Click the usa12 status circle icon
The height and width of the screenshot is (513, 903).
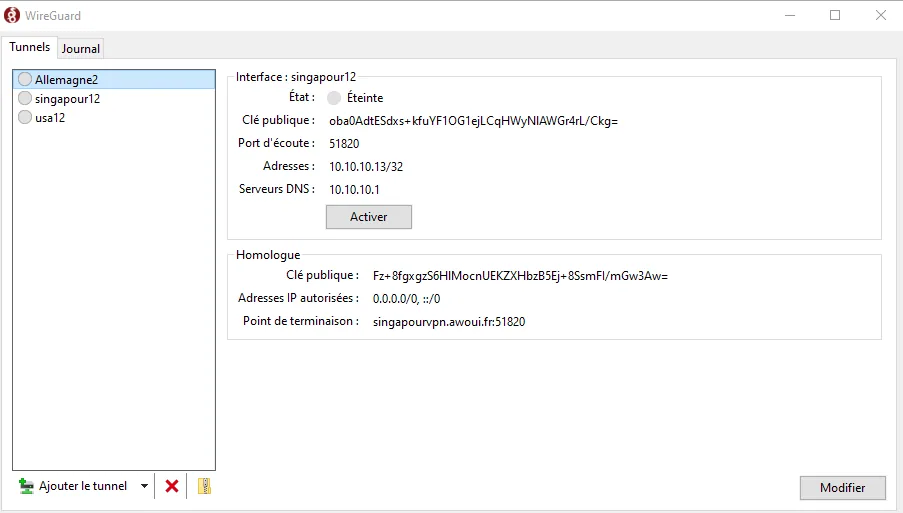pyautogui.click(x=25, y=117)
